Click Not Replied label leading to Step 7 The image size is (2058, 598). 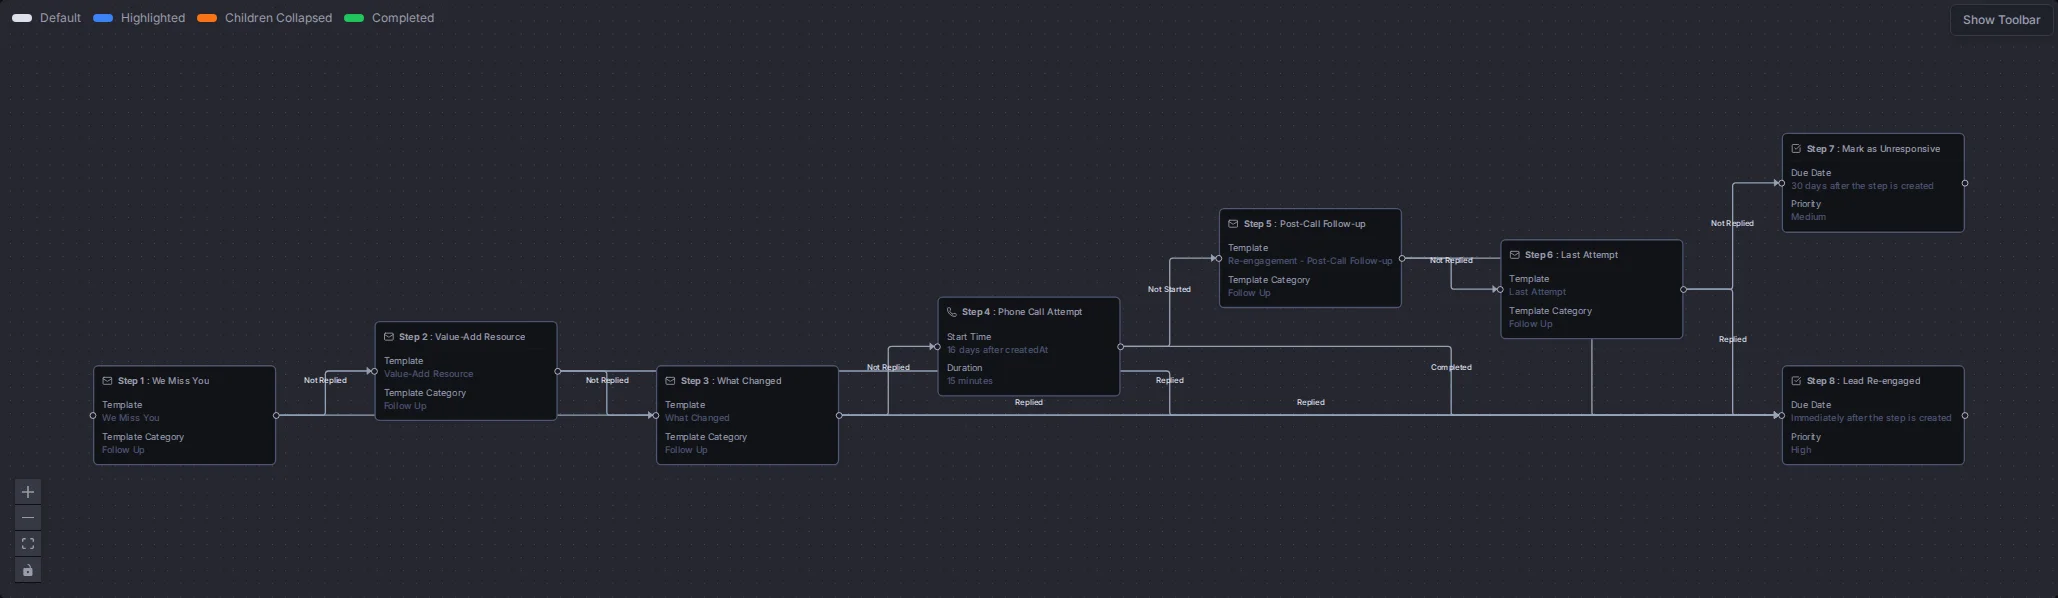pyautogui.click(x=1732, y=223)
